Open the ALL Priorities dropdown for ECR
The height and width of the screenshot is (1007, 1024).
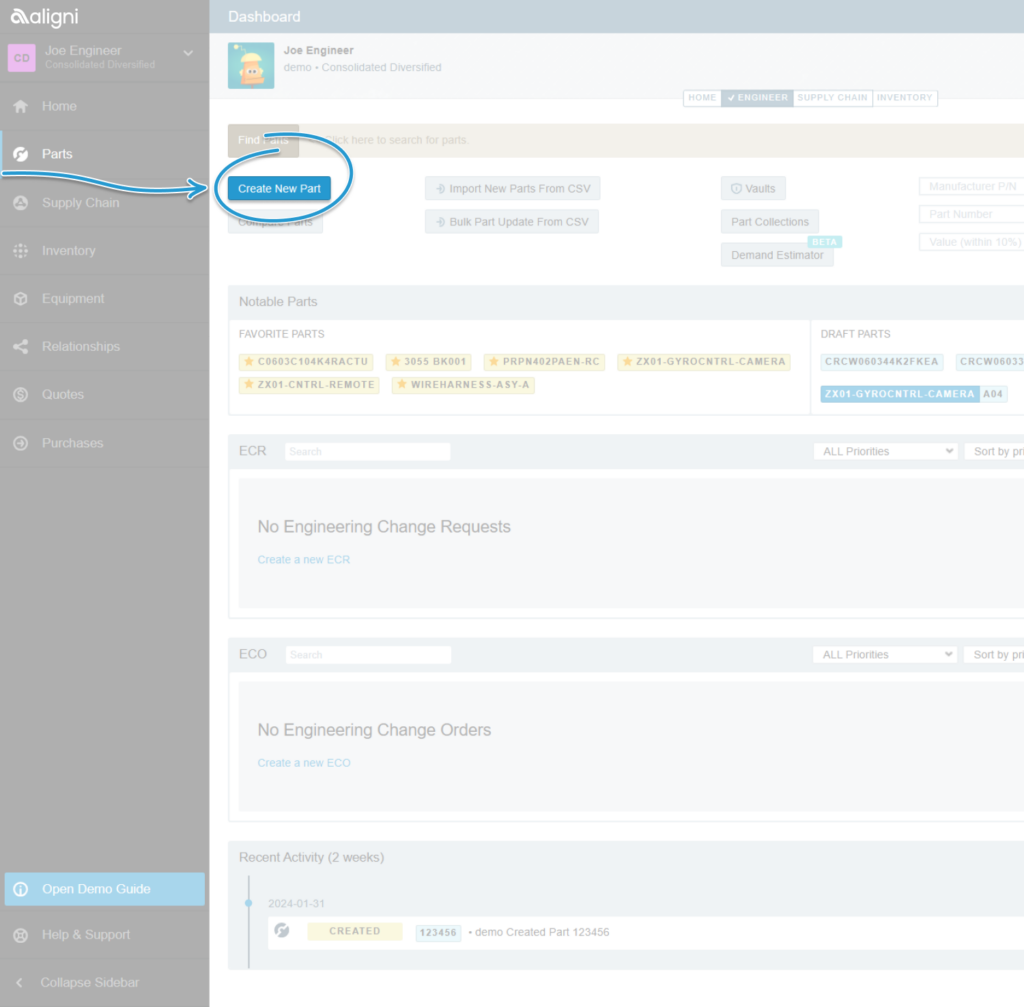[884, 451]
